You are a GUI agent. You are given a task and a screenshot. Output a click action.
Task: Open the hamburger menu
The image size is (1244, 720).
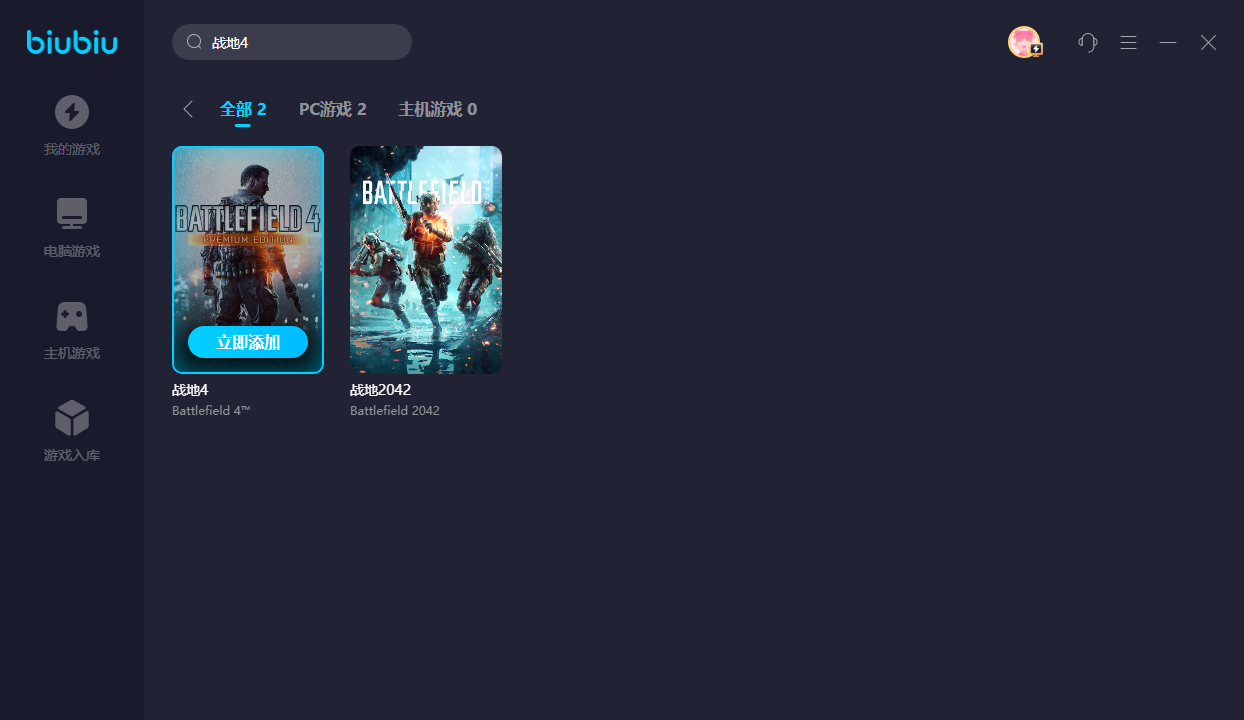1128,42
